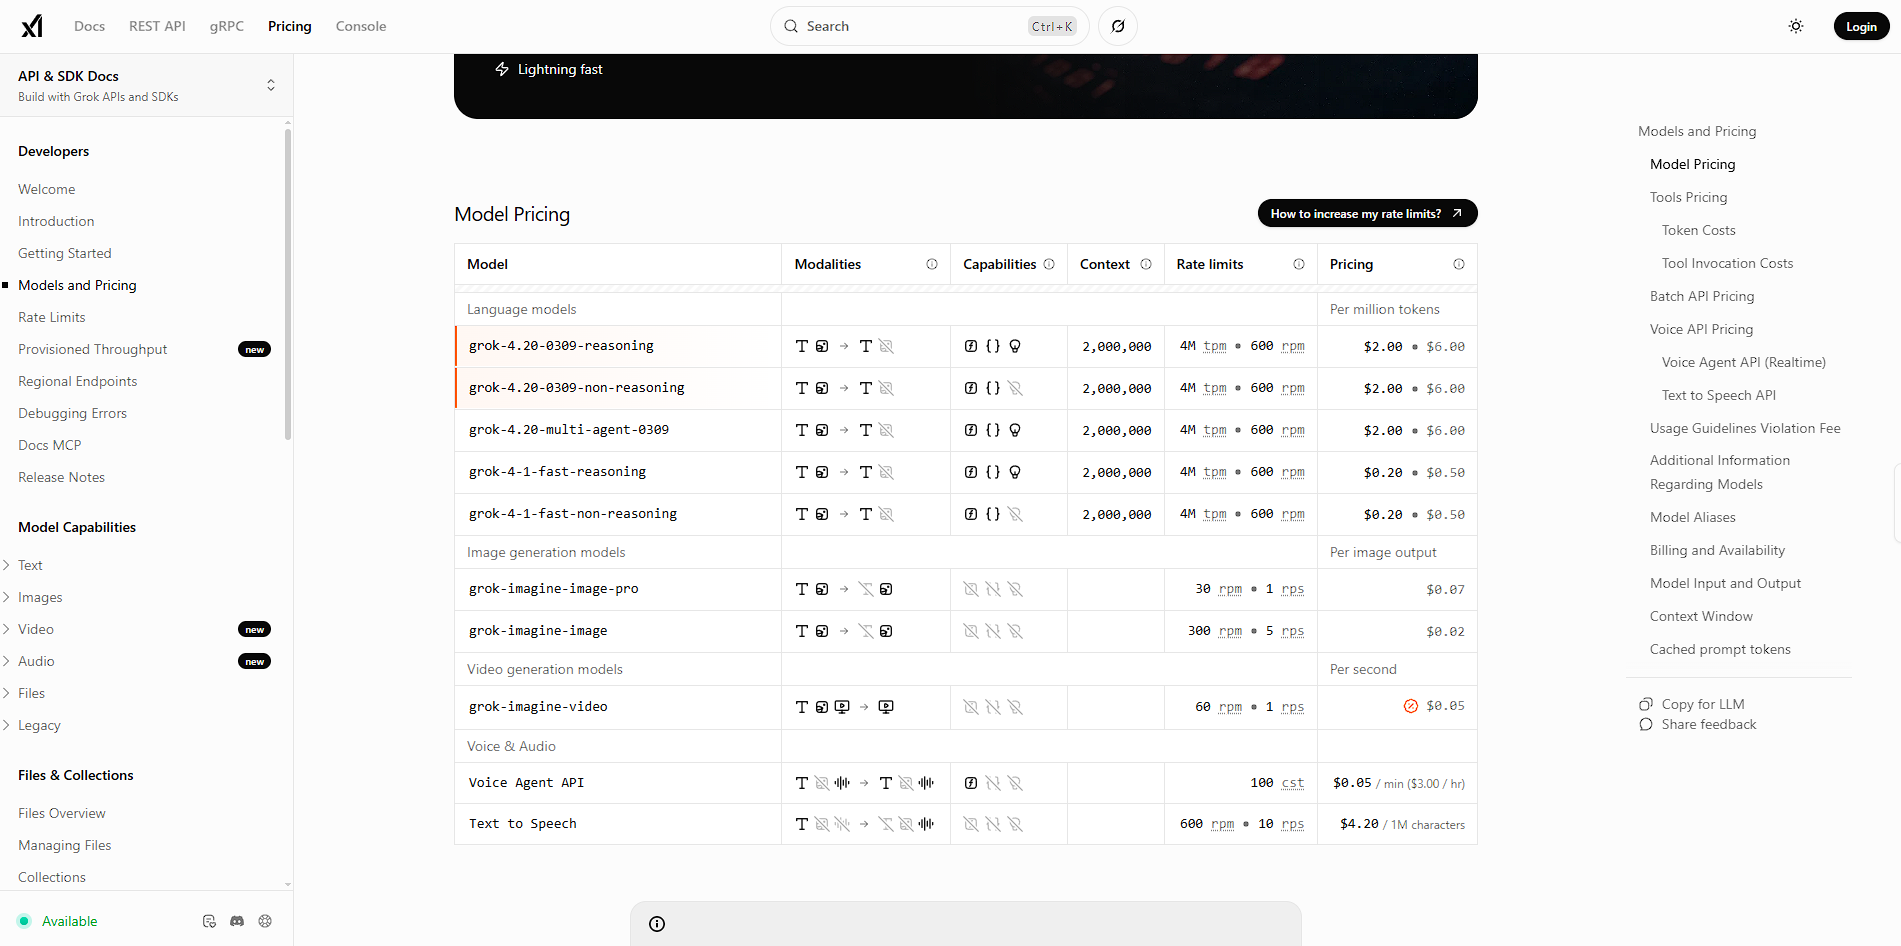The width and height of the screenshot is (1901, 946).
Task: Click the crossed-out lightbulb for grok-4-1-fast-non-reasoning
Action: (1015, 514)
